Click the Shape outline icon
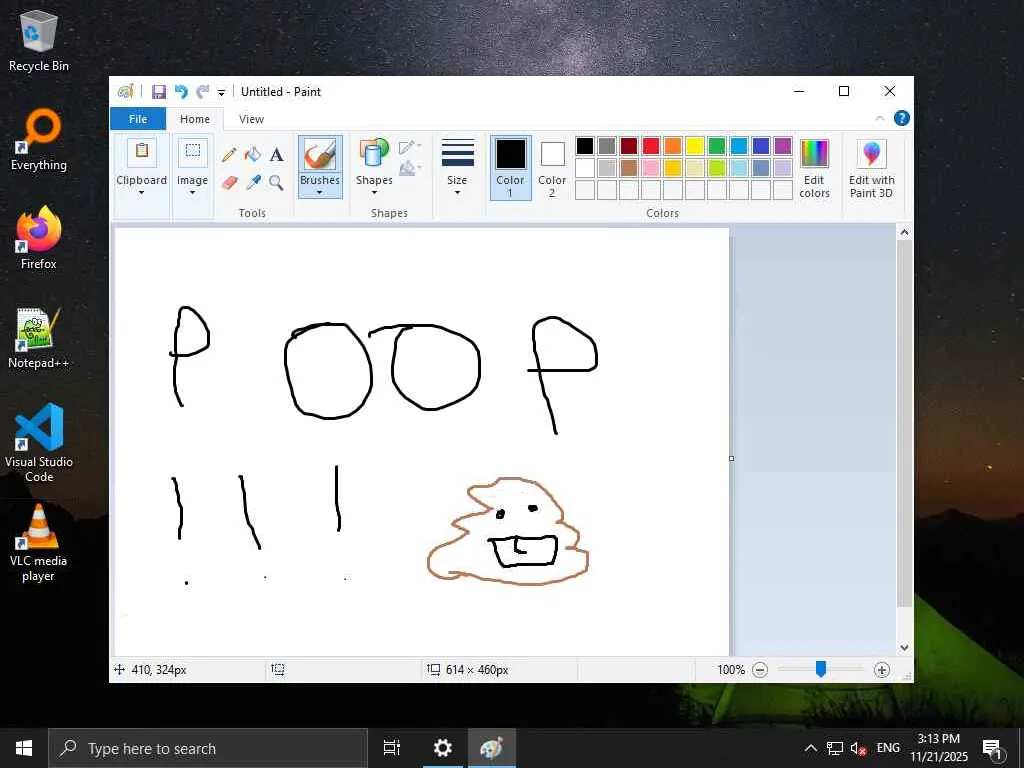1024x768 pixels. (x=408, y=146)
